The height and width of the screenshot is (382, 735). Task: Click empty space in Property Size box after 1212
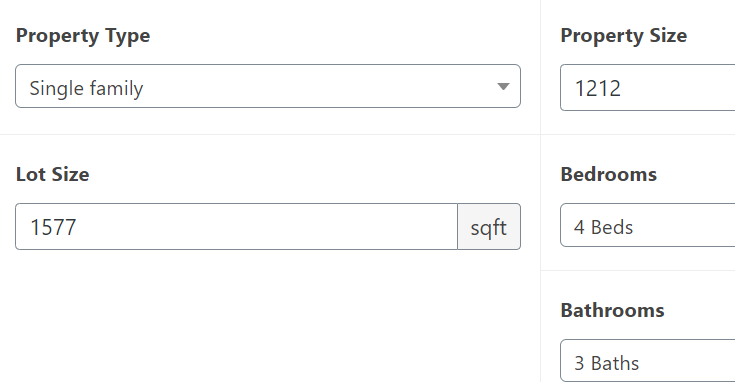680,88
